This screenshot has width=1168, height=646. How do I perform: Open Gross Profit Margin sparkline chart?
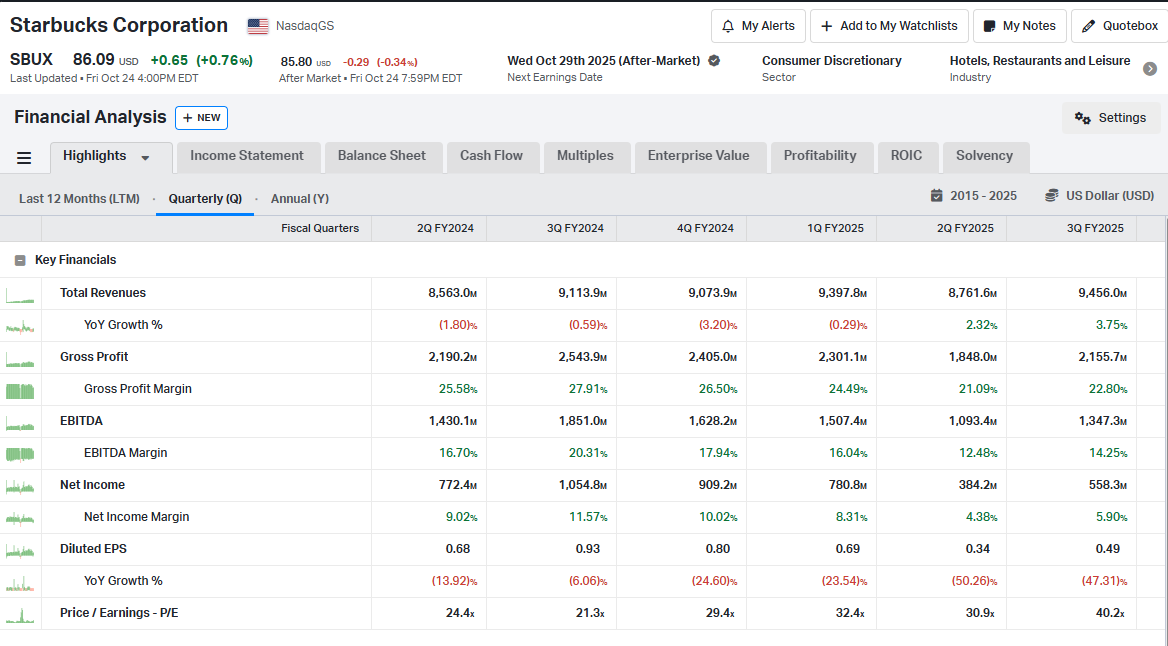click(20, 390)
